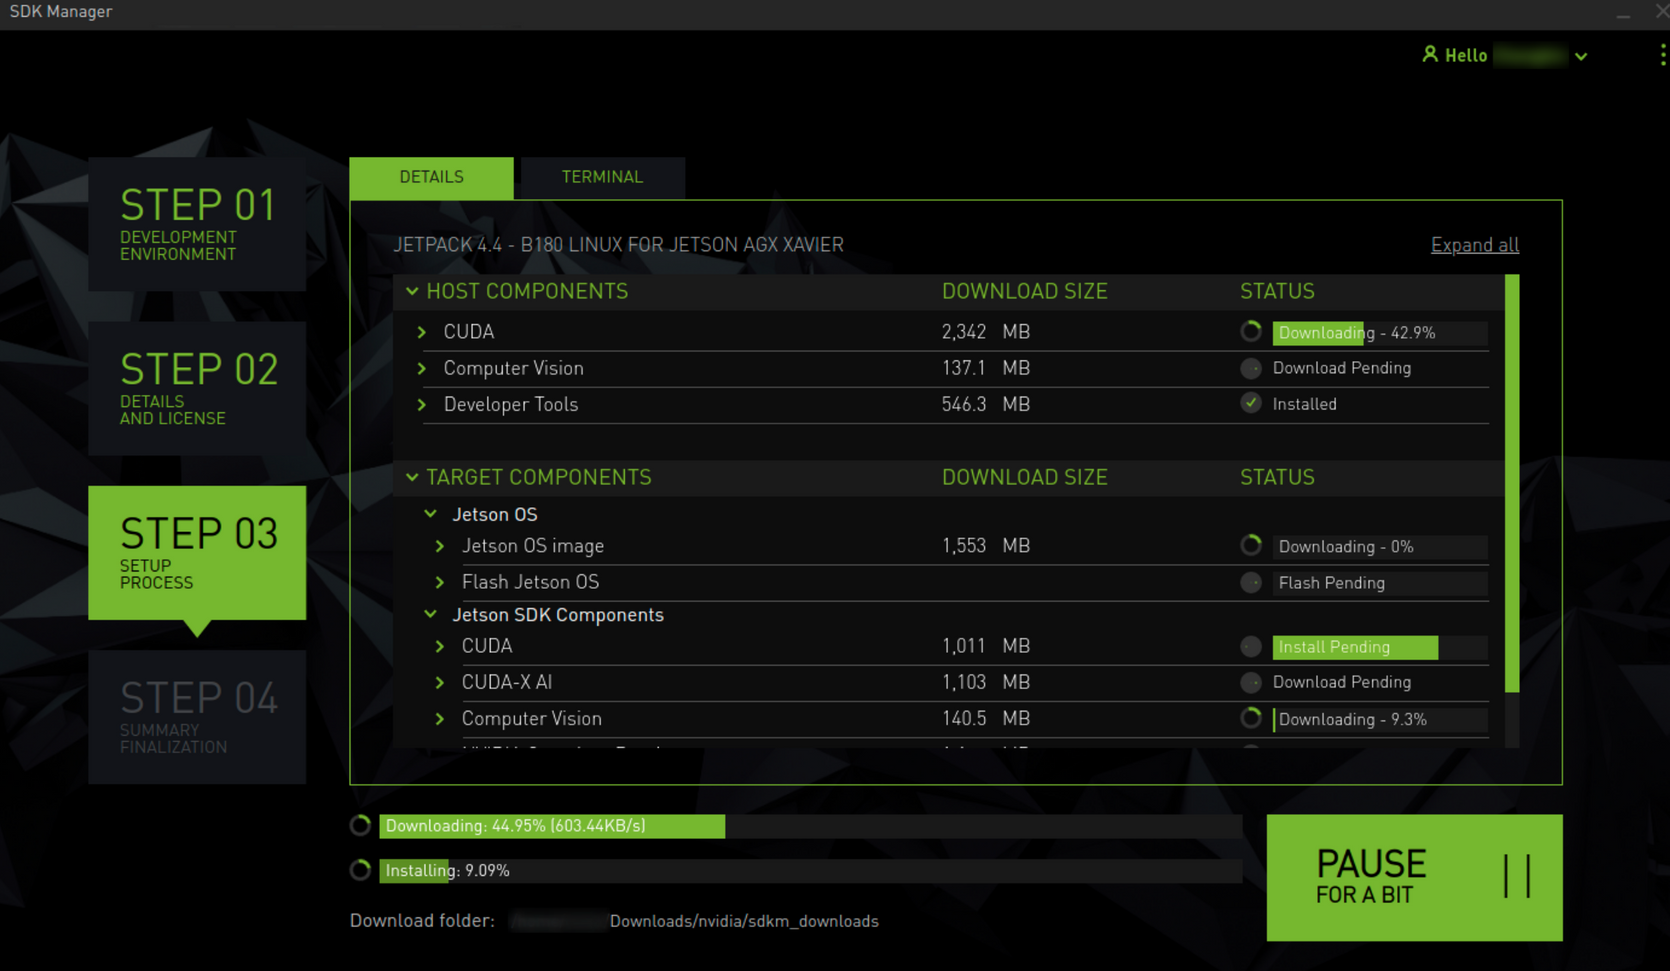Click the pending circle icon for target CUDA

[x=1251, y=647]
